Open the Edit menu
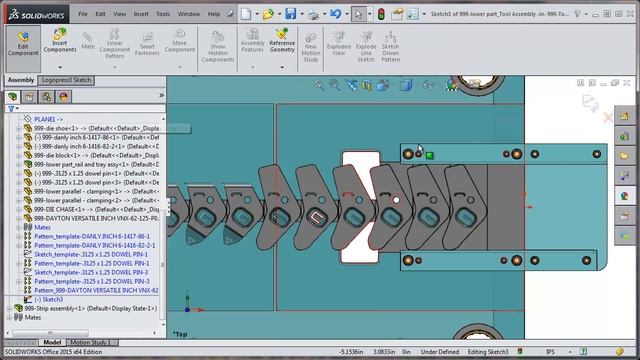640x360 pixels. pyautogui.click(x=100, y=14)
